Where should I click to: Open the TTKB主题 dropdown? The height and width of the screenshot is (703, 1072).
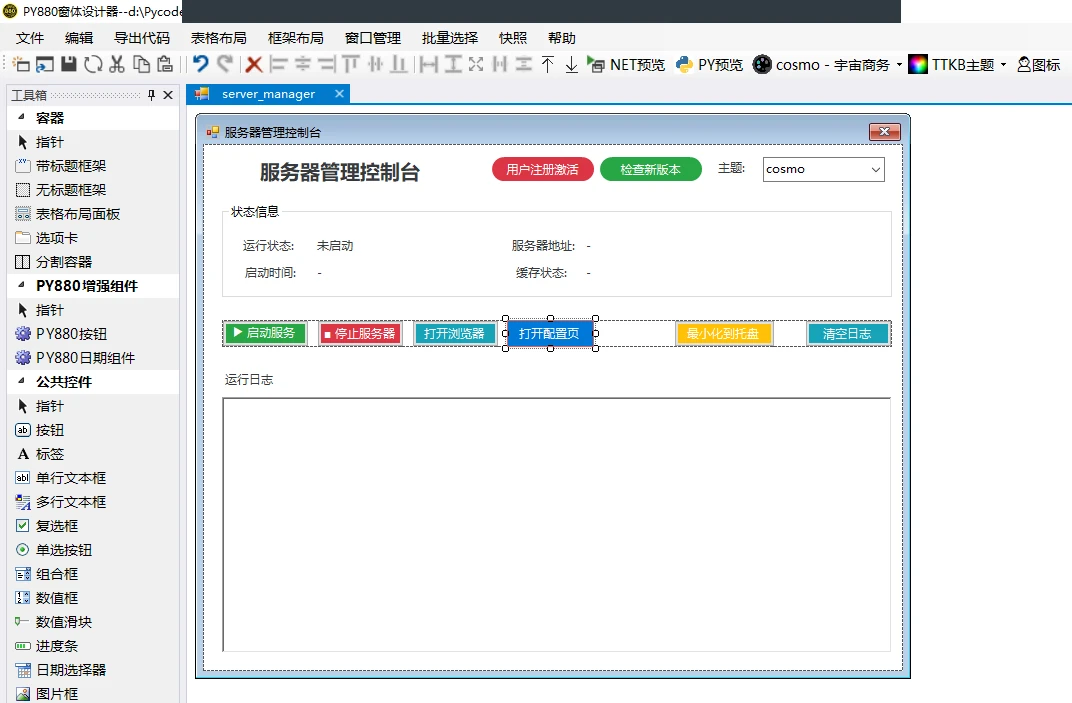957,64
